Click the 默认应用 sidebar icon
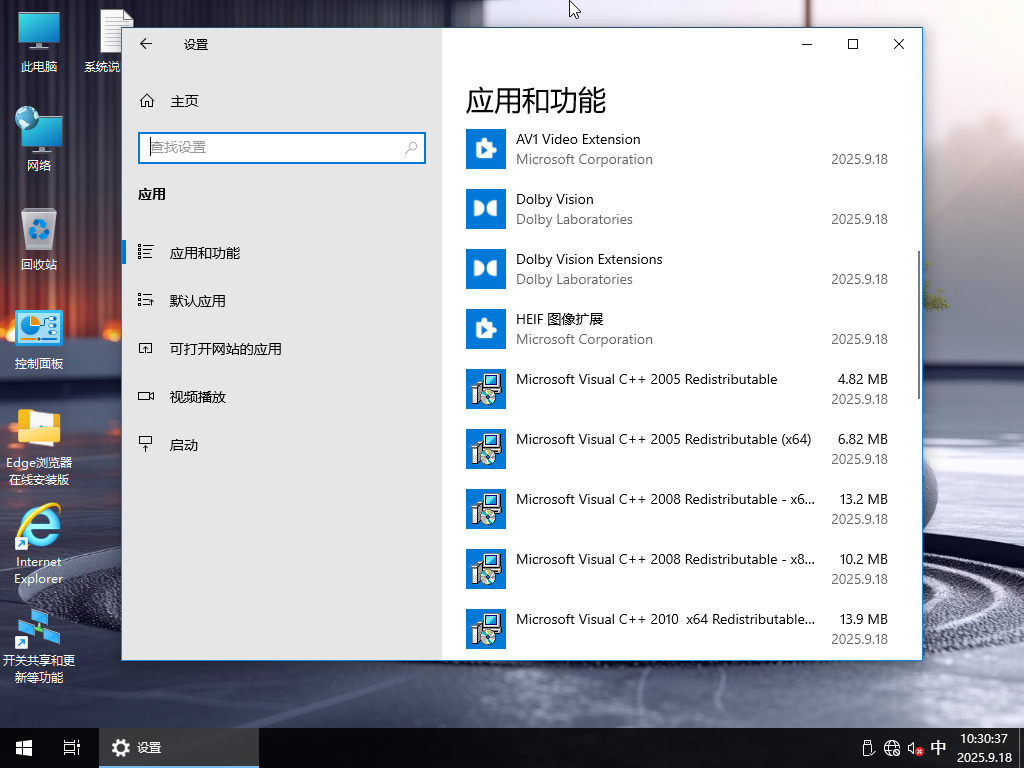This screenshot has height=768, width=1024. (146, 300)
